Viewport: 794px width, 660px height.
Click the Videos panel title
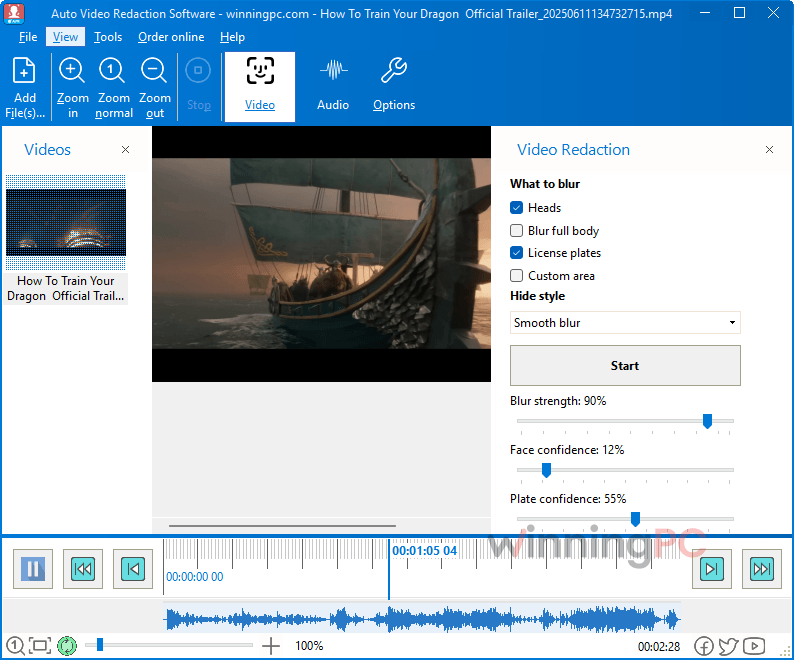(x=48, y=149)
